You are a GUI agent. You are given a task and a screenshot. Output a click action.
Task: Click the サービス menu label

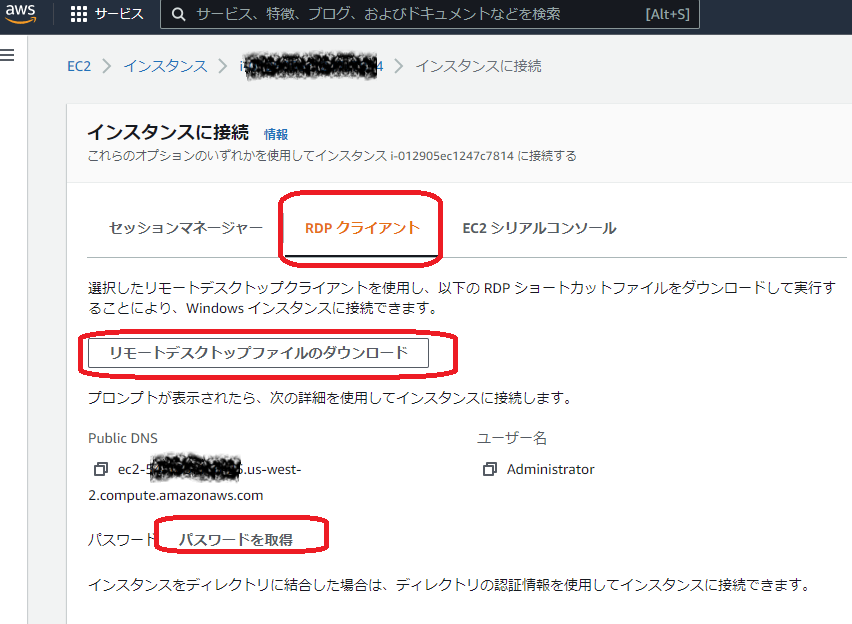(x=119, y=14)
